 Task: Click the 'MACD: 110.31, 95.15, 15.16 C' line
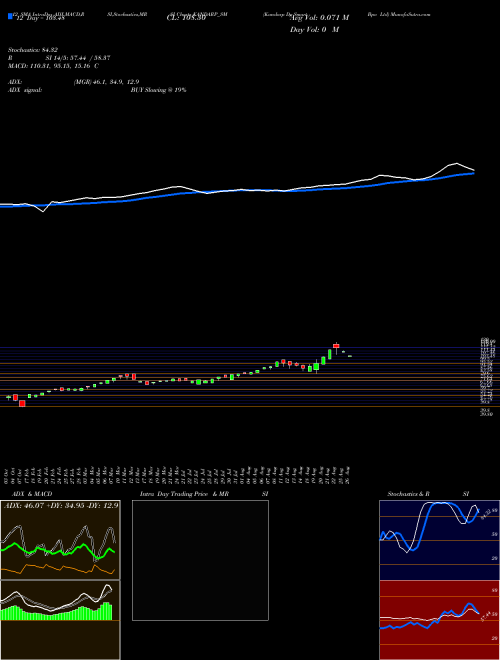(x=53, y=66)
